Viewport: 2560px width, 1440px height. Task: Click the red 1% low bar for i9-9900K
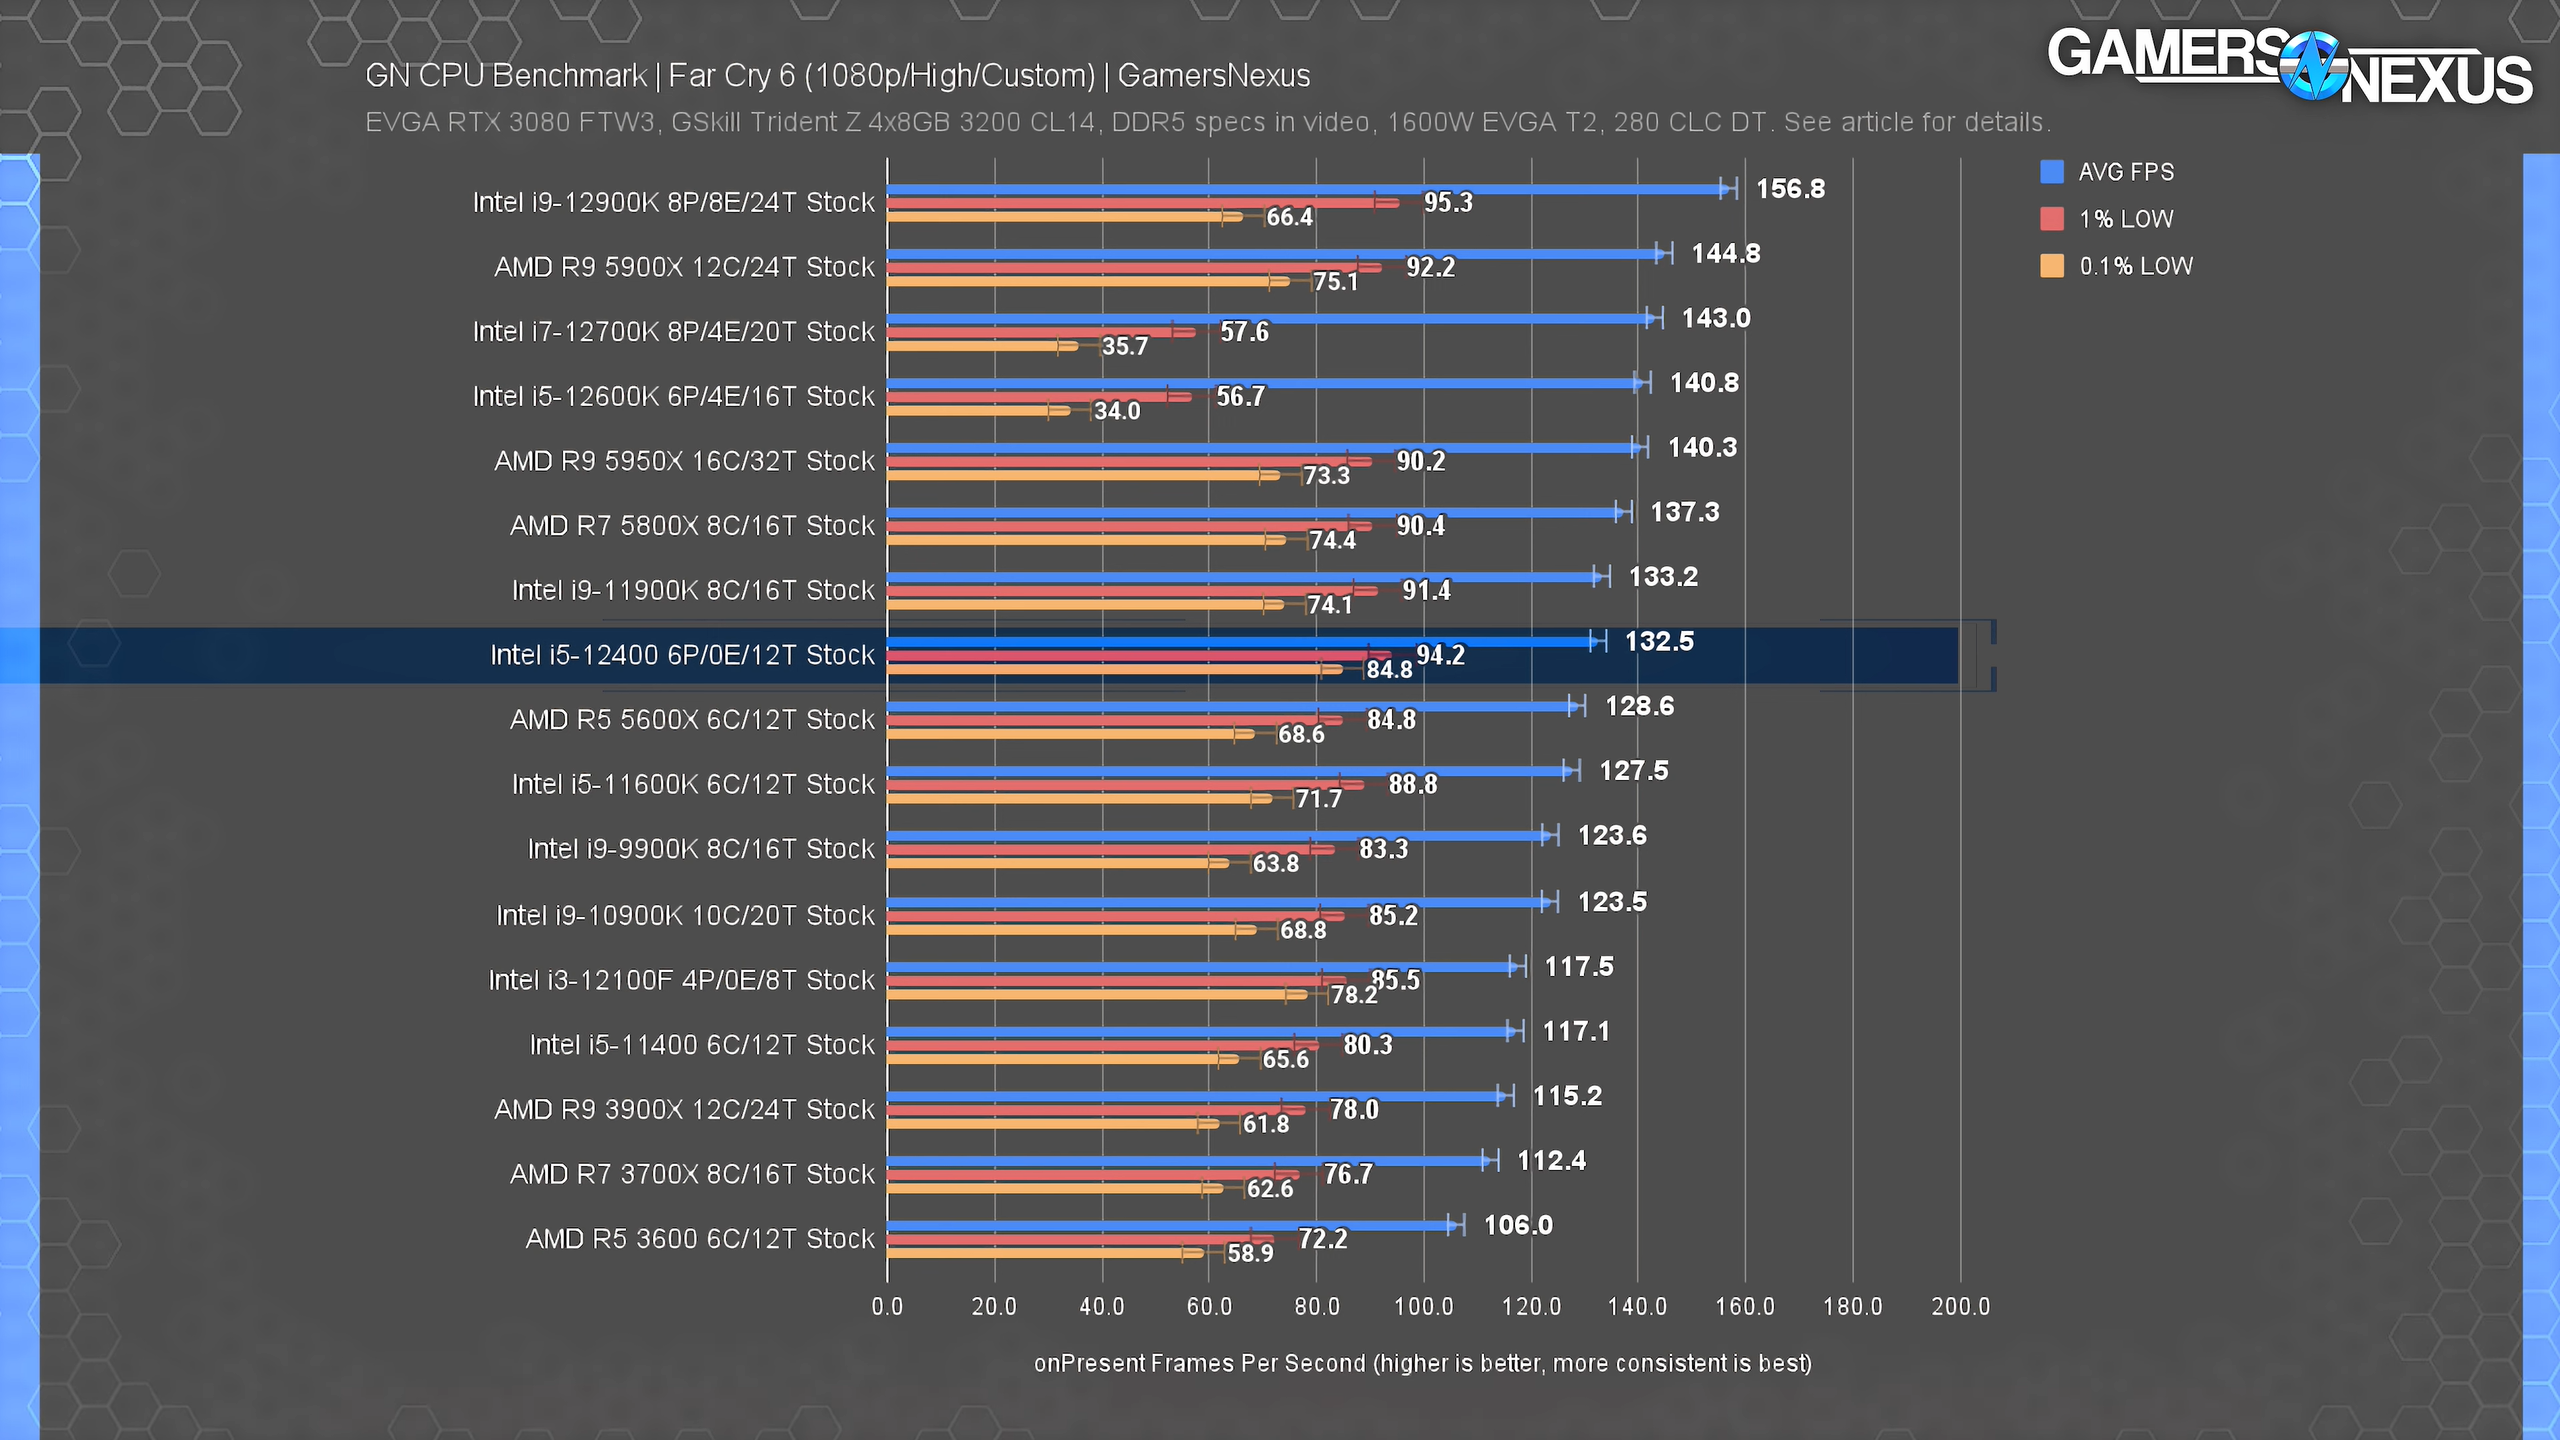[x=1110, y=850]
